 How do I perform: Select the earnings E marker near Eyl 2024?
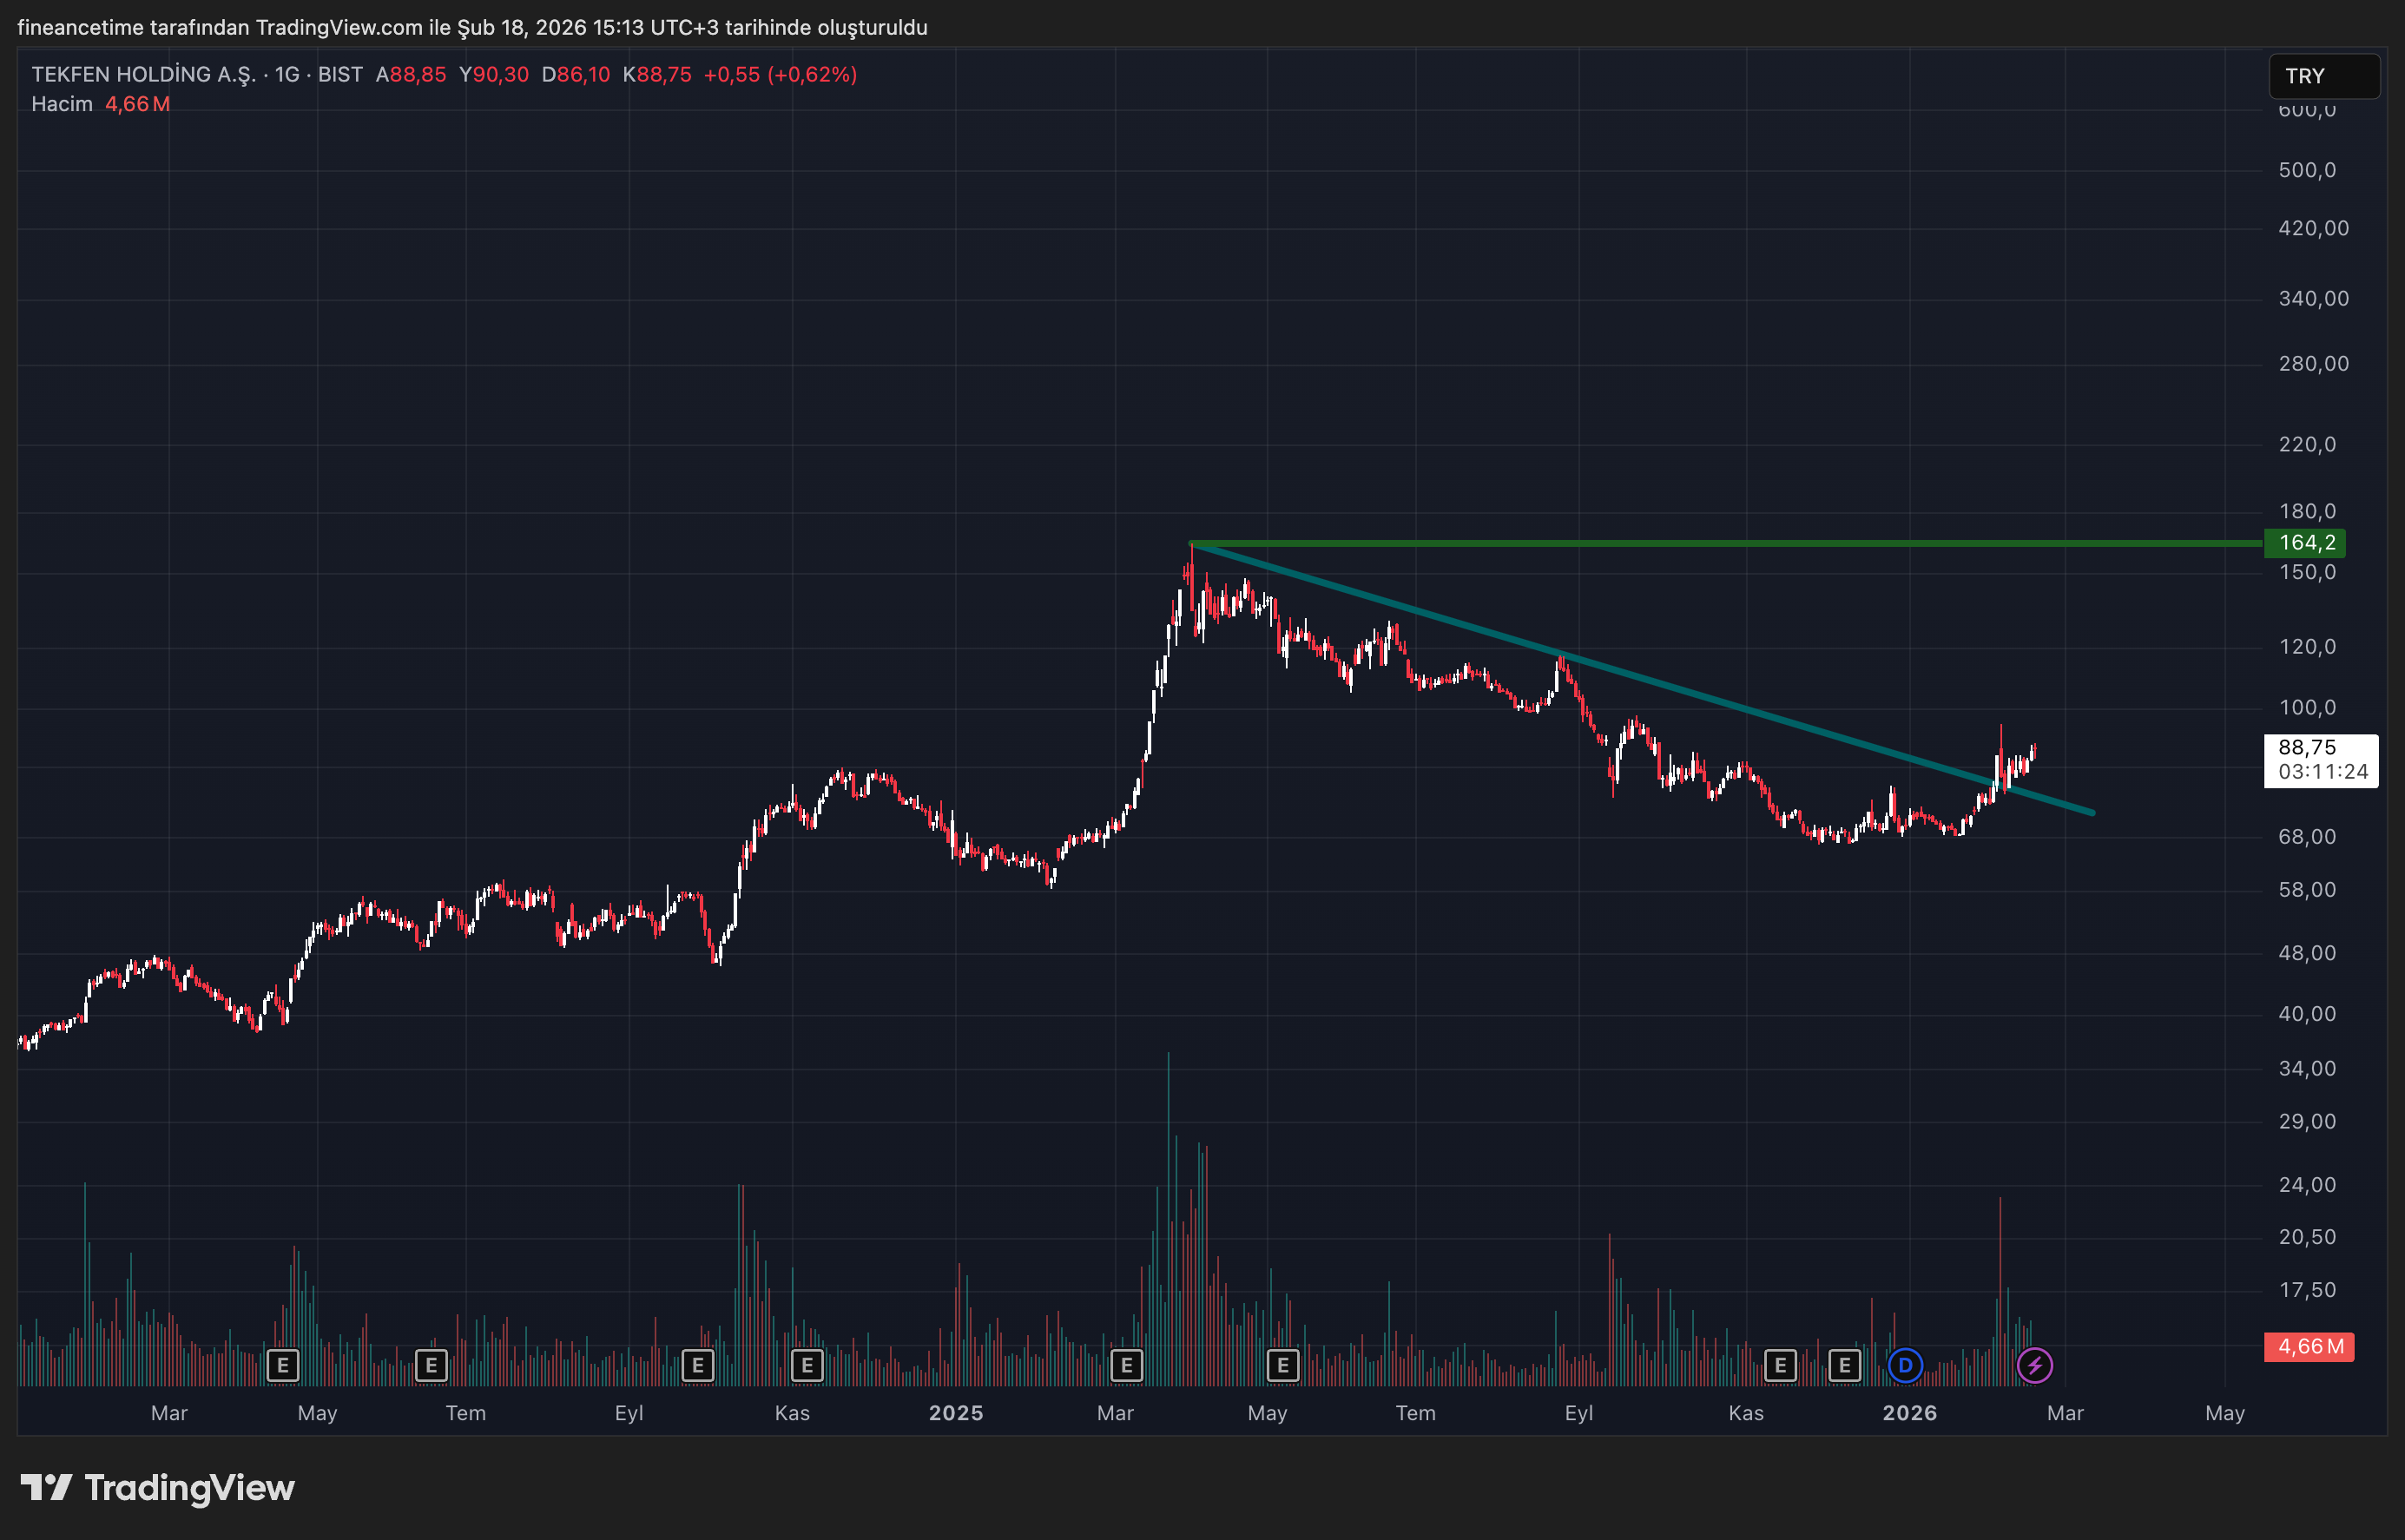point(697,1365)
